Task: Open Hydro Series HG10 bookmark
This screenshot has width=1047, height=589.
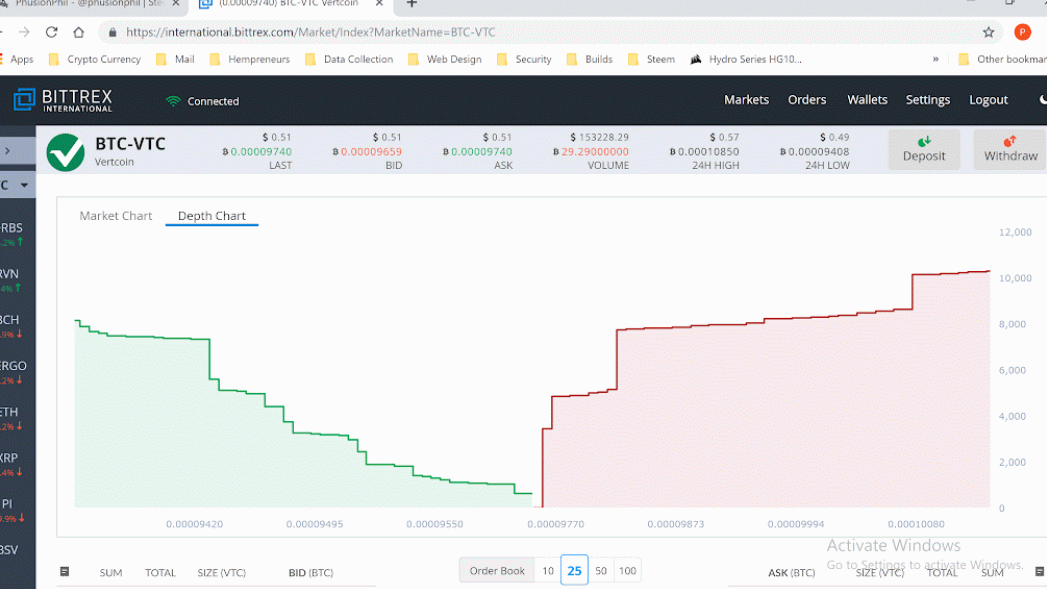Action: [x=746, y=59]
